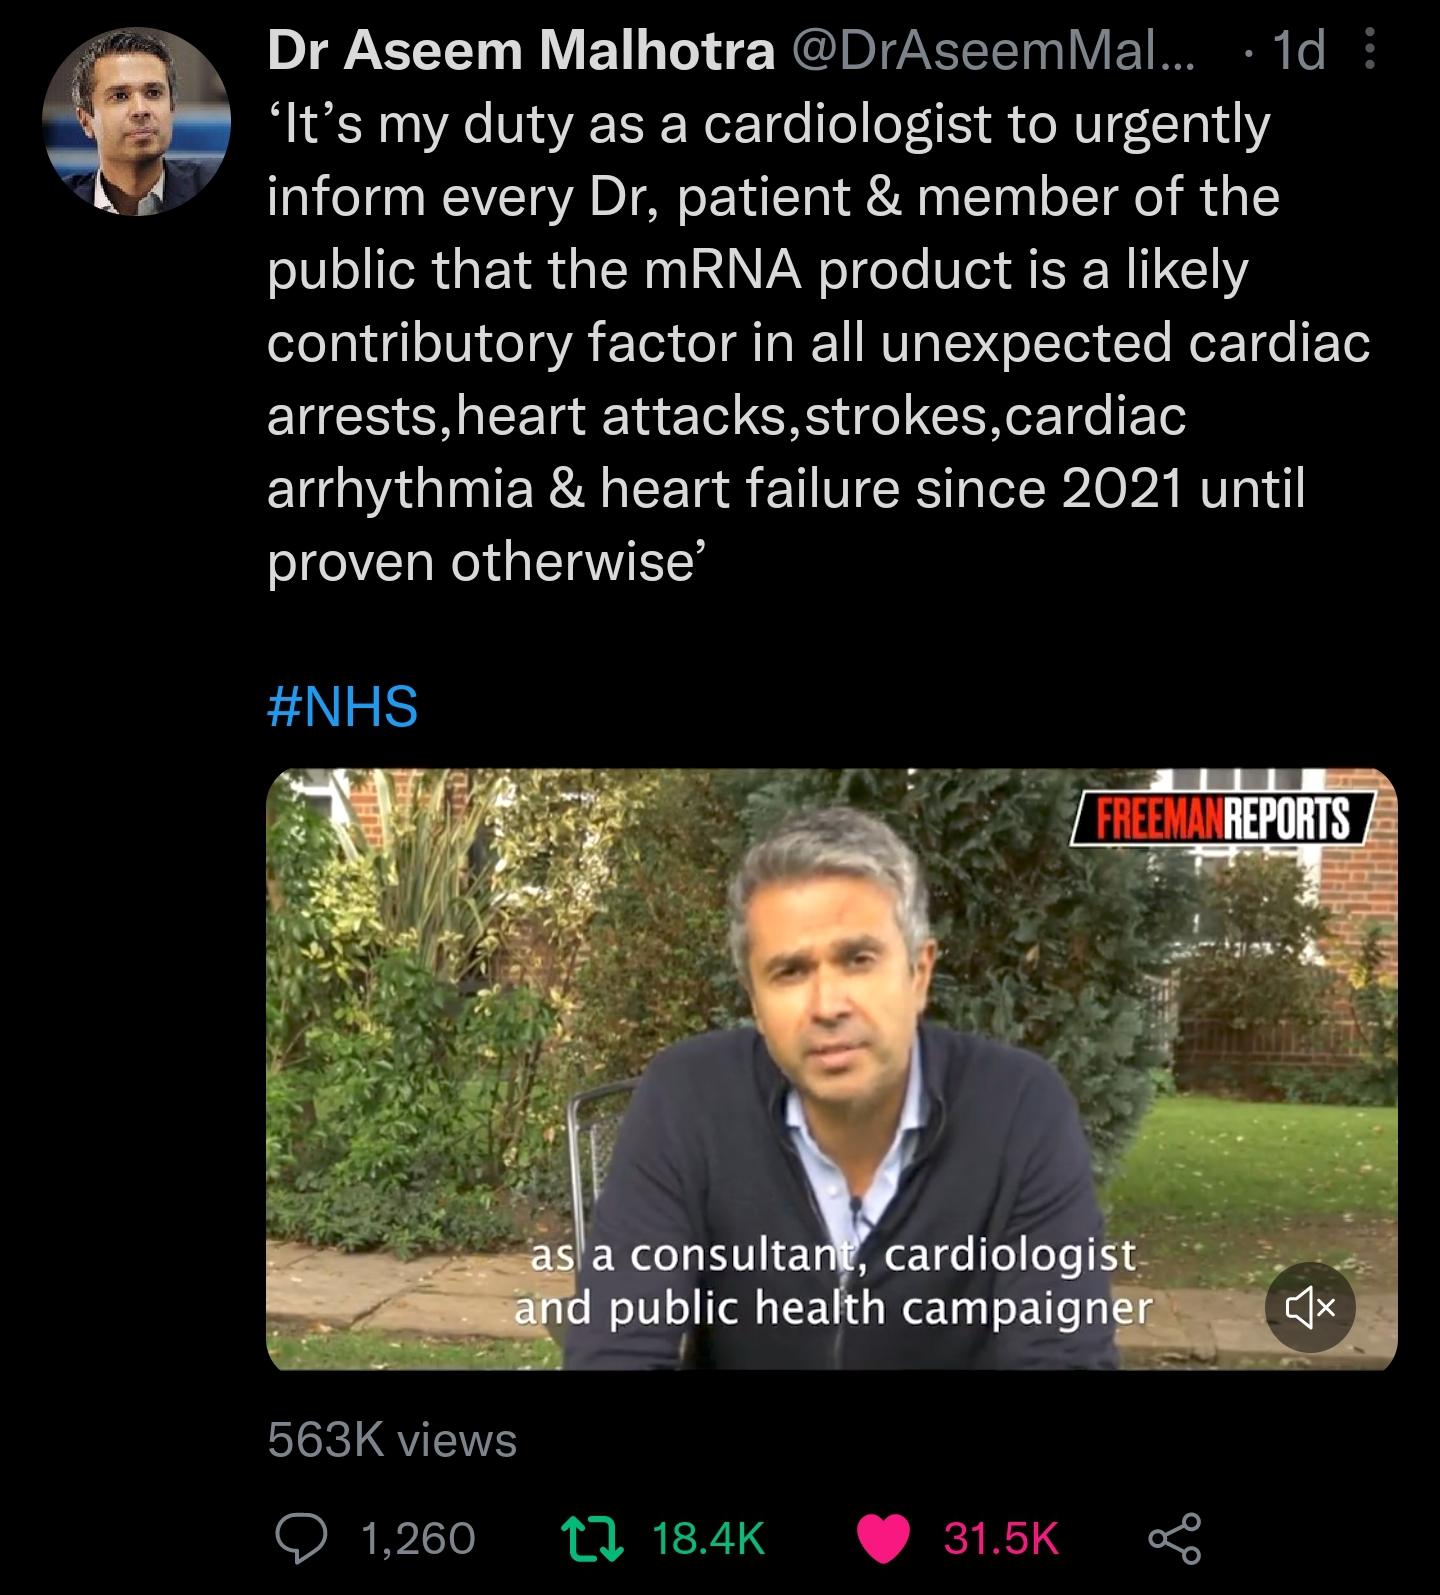
Task: Click the 18.4K retweet count
Action: pos(708,1537)
